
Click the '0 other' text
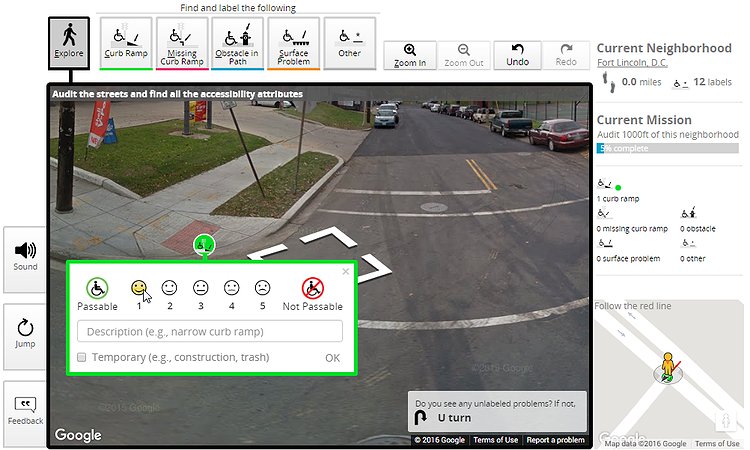point(693,259)
